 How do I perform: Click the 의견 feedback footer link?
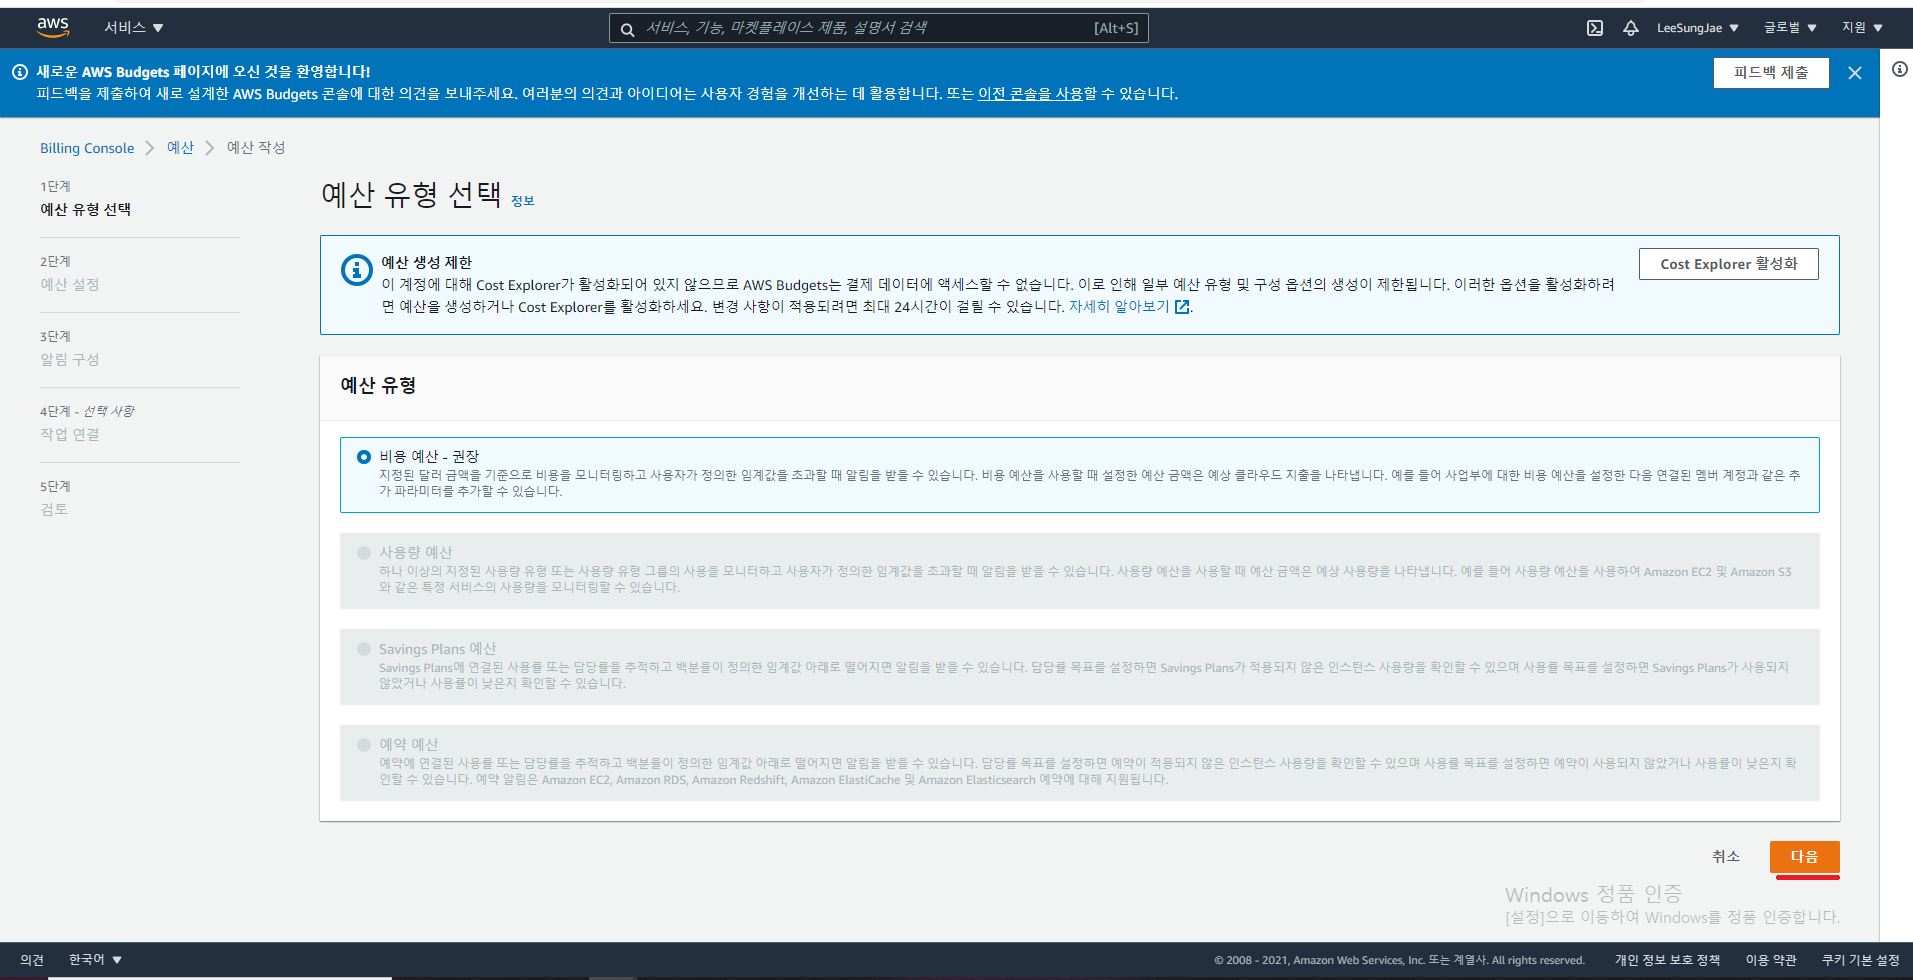pos(32,960)
